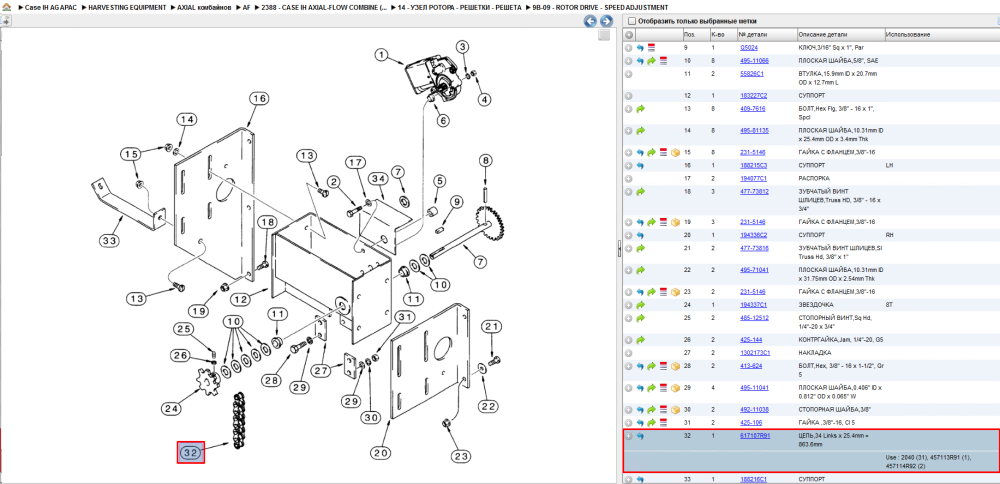Click green arrow for part 409-7616
Image resolution: width=1000 pixels, height=484 pixels.
click(x=640, y=109)
